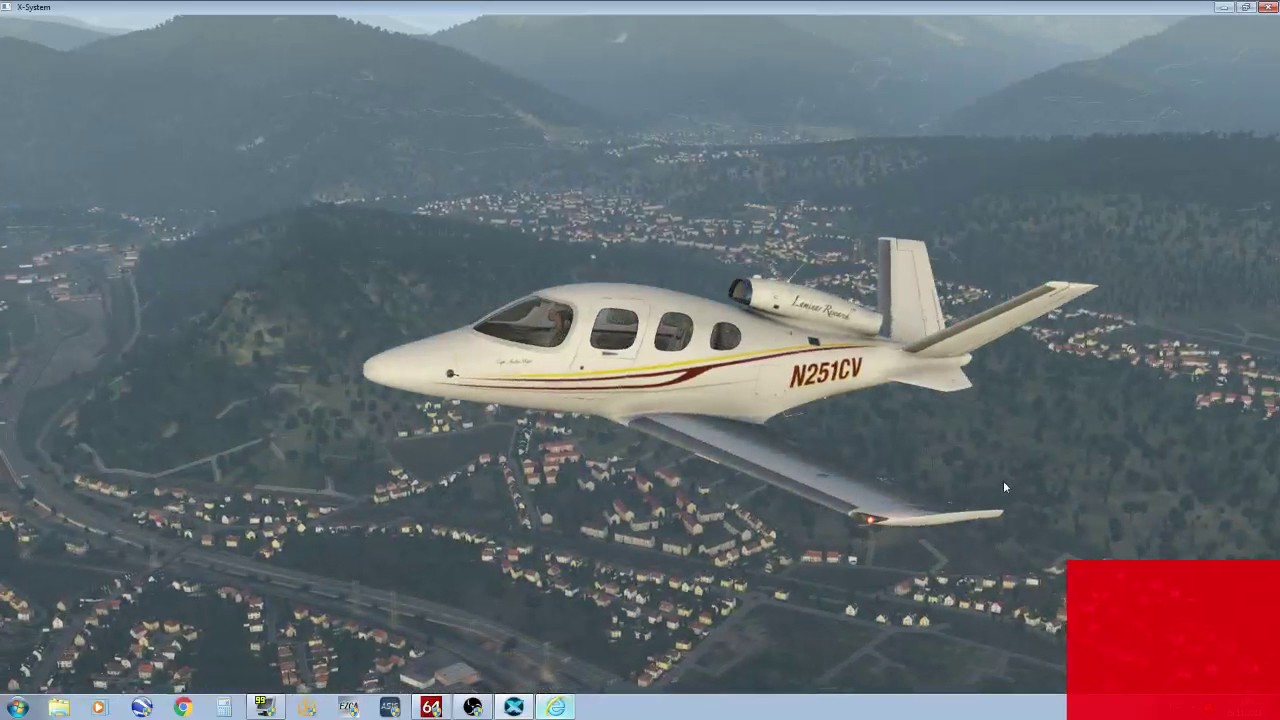The image size is (1280, 720).
Task: Open the black circle taskbar app
Action: 473,707
